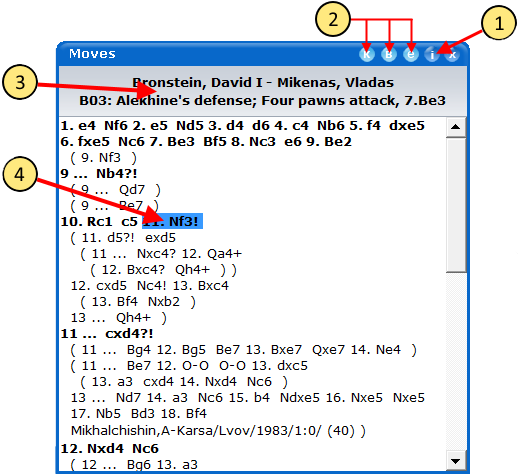Open the info (i) icon in Moves panel
Screen dimensions: 518x476
click(432, 55)
